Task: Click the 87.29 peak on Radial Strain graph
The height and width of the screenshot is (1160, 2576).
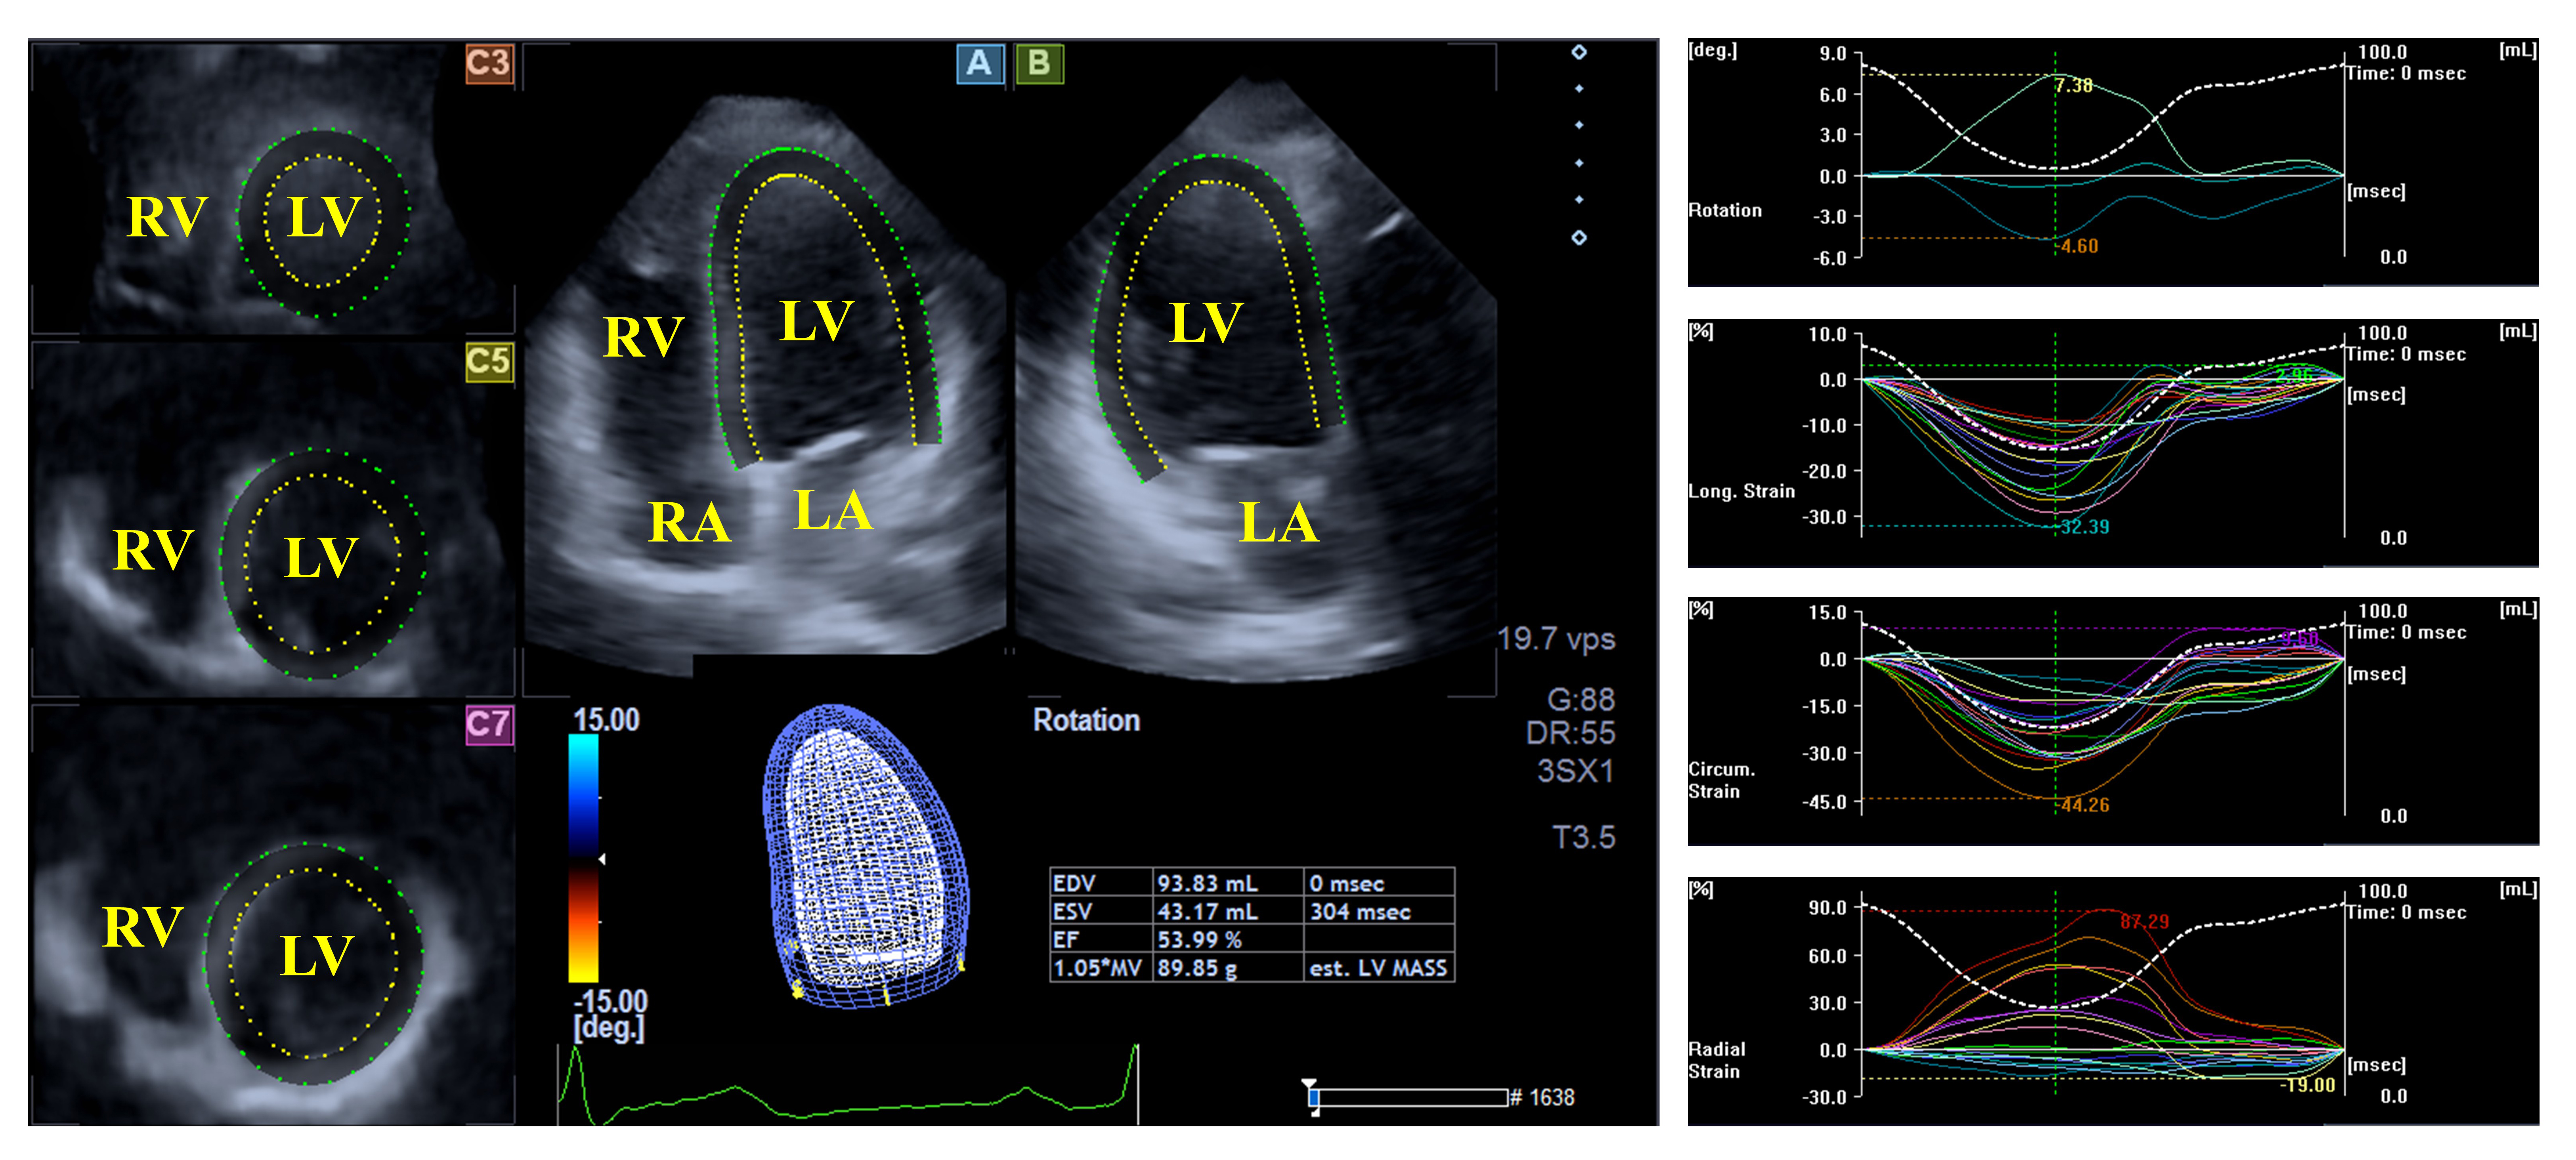Action: (2144, 921)
